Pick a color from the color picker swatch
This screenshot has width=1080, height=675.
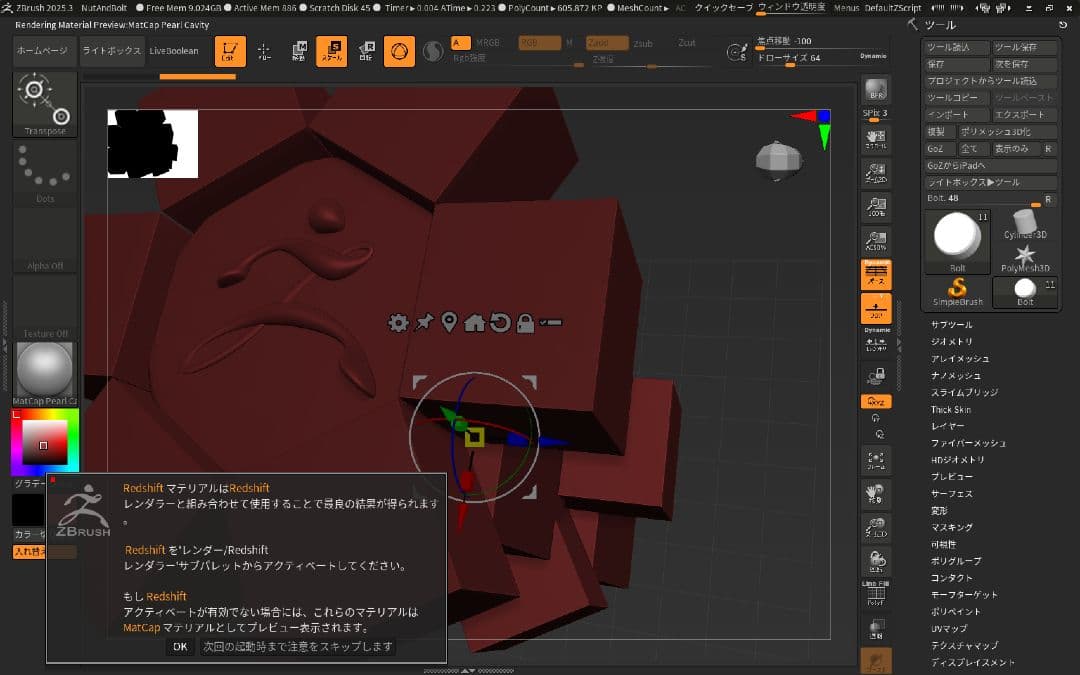[45, 440]
